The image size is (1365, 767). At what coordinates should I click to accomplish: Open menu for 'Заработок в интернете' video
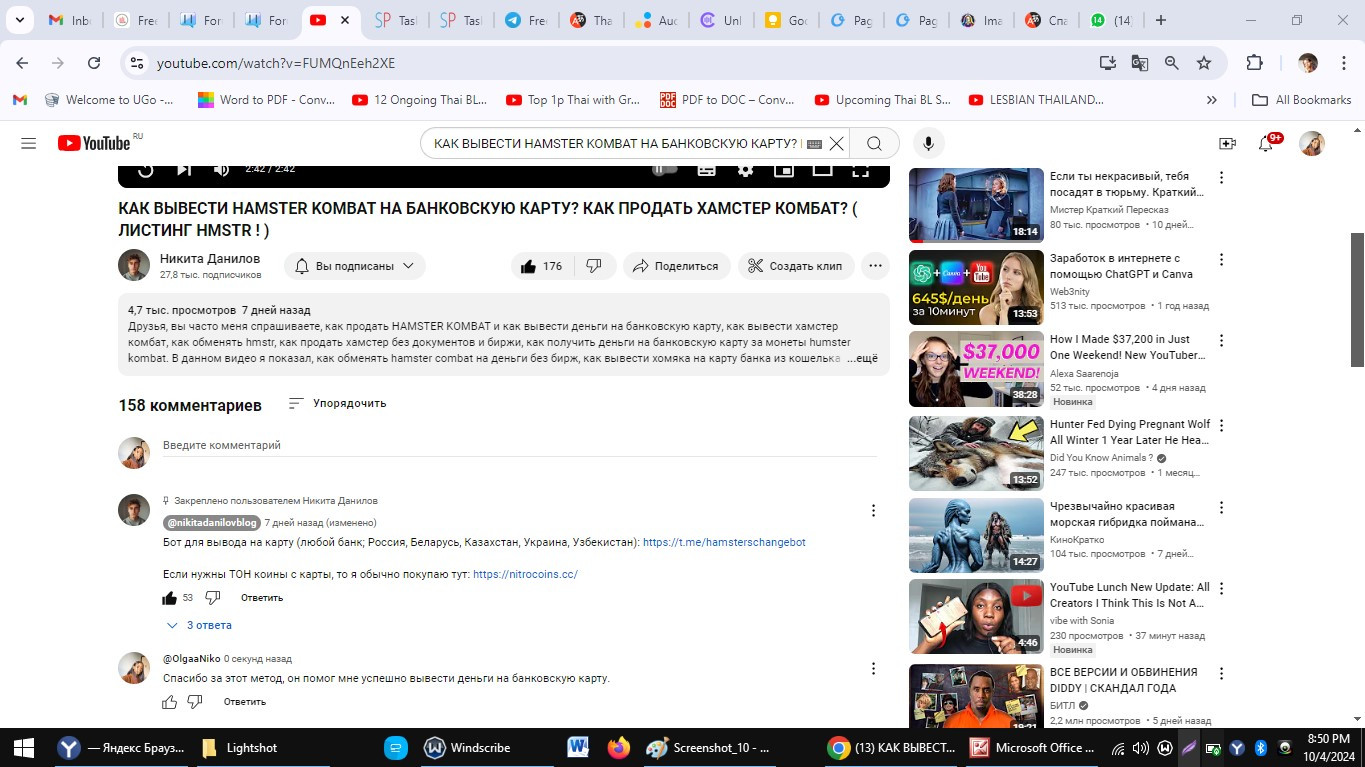pos(1221,260)
